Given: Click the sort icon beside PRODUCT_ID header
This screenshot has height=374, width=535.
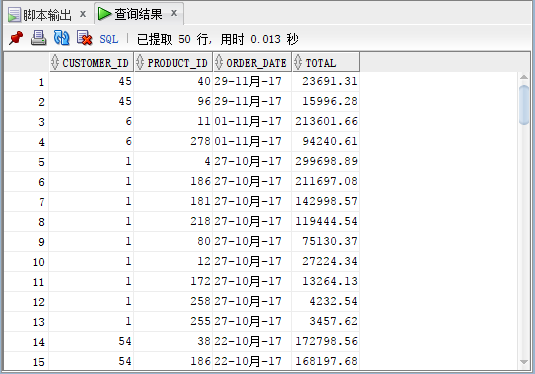Looking at the screenshot, I should [x=140, y=62].
